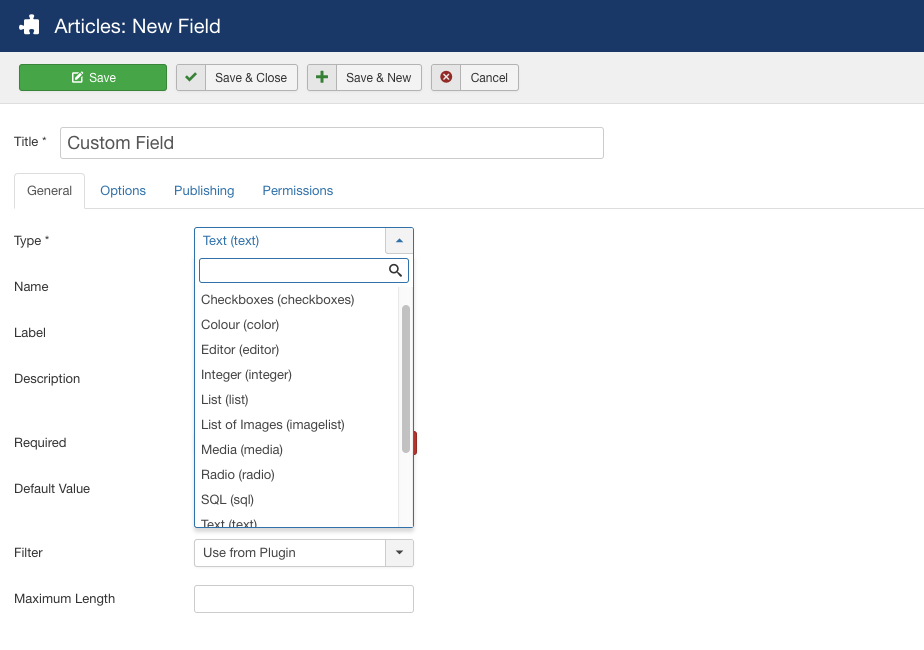Select List of Images (imagelist) option
Viewport: 924px width, 650px height.
click(x=273, y=425)
